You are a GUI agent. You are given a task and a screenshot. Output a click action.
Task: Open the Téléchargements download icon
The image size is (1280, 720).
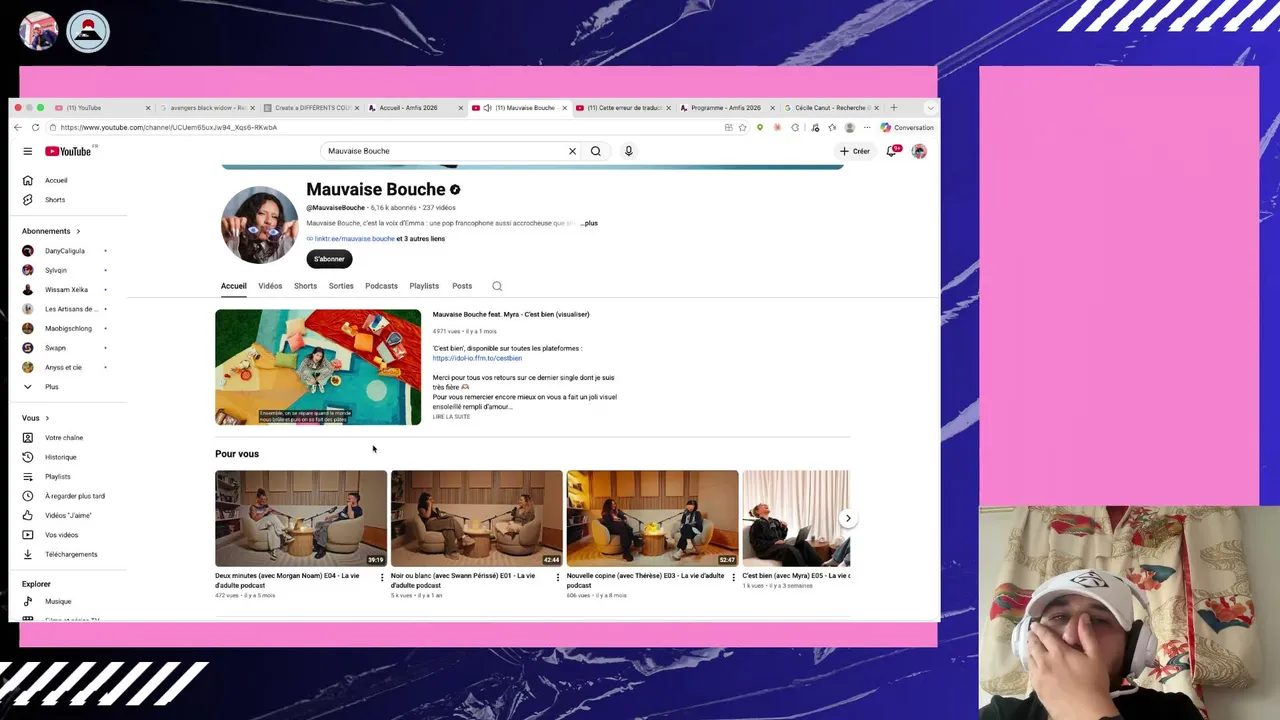(28, 554)
